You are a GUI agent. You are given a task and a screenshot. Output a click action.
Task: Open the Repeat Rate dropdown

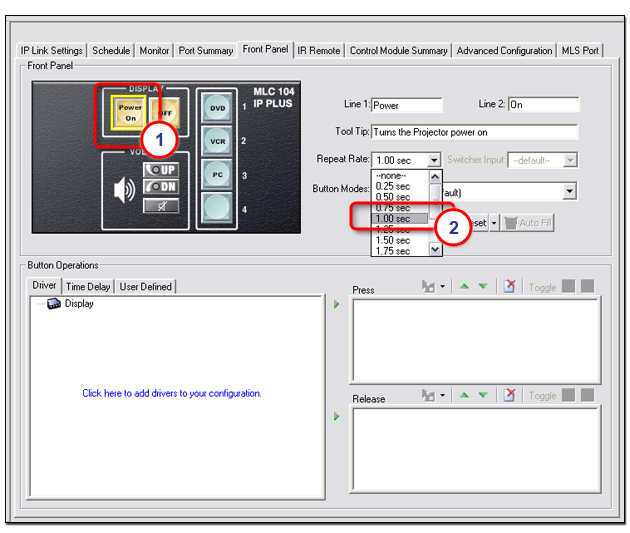[x=434, y=160]
